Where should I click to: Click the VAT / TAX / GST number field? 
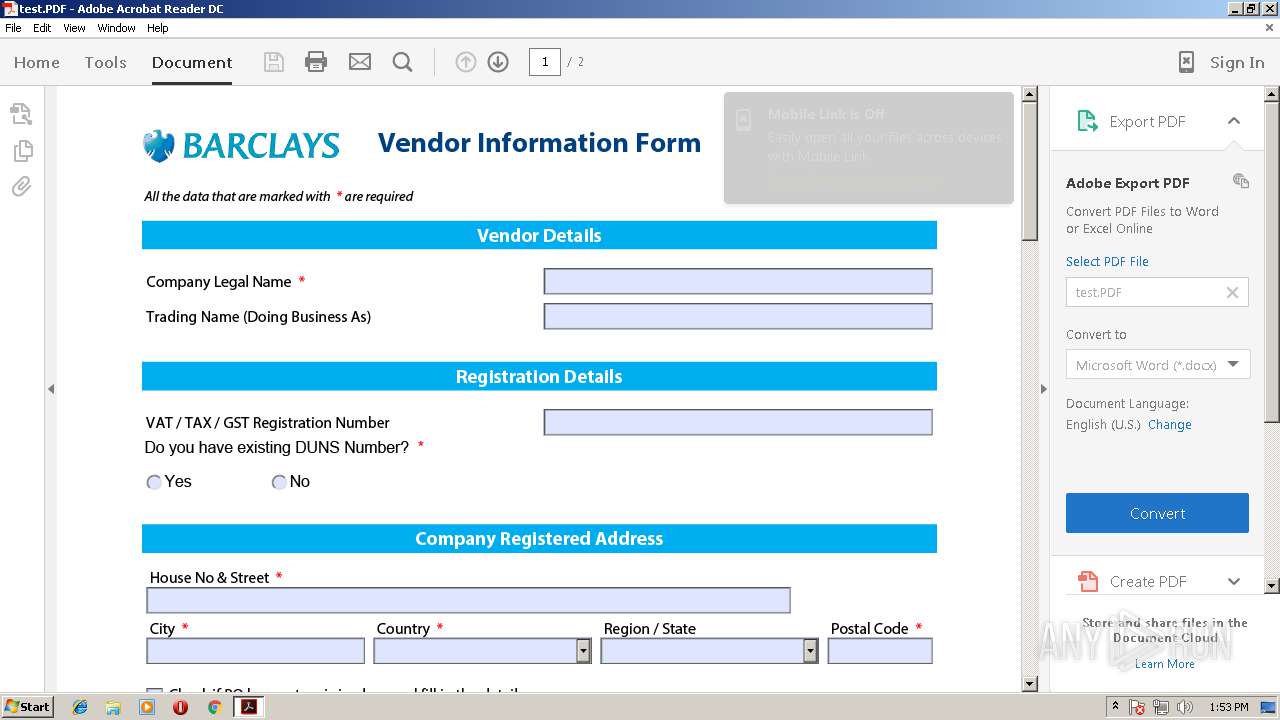[738, 422]
